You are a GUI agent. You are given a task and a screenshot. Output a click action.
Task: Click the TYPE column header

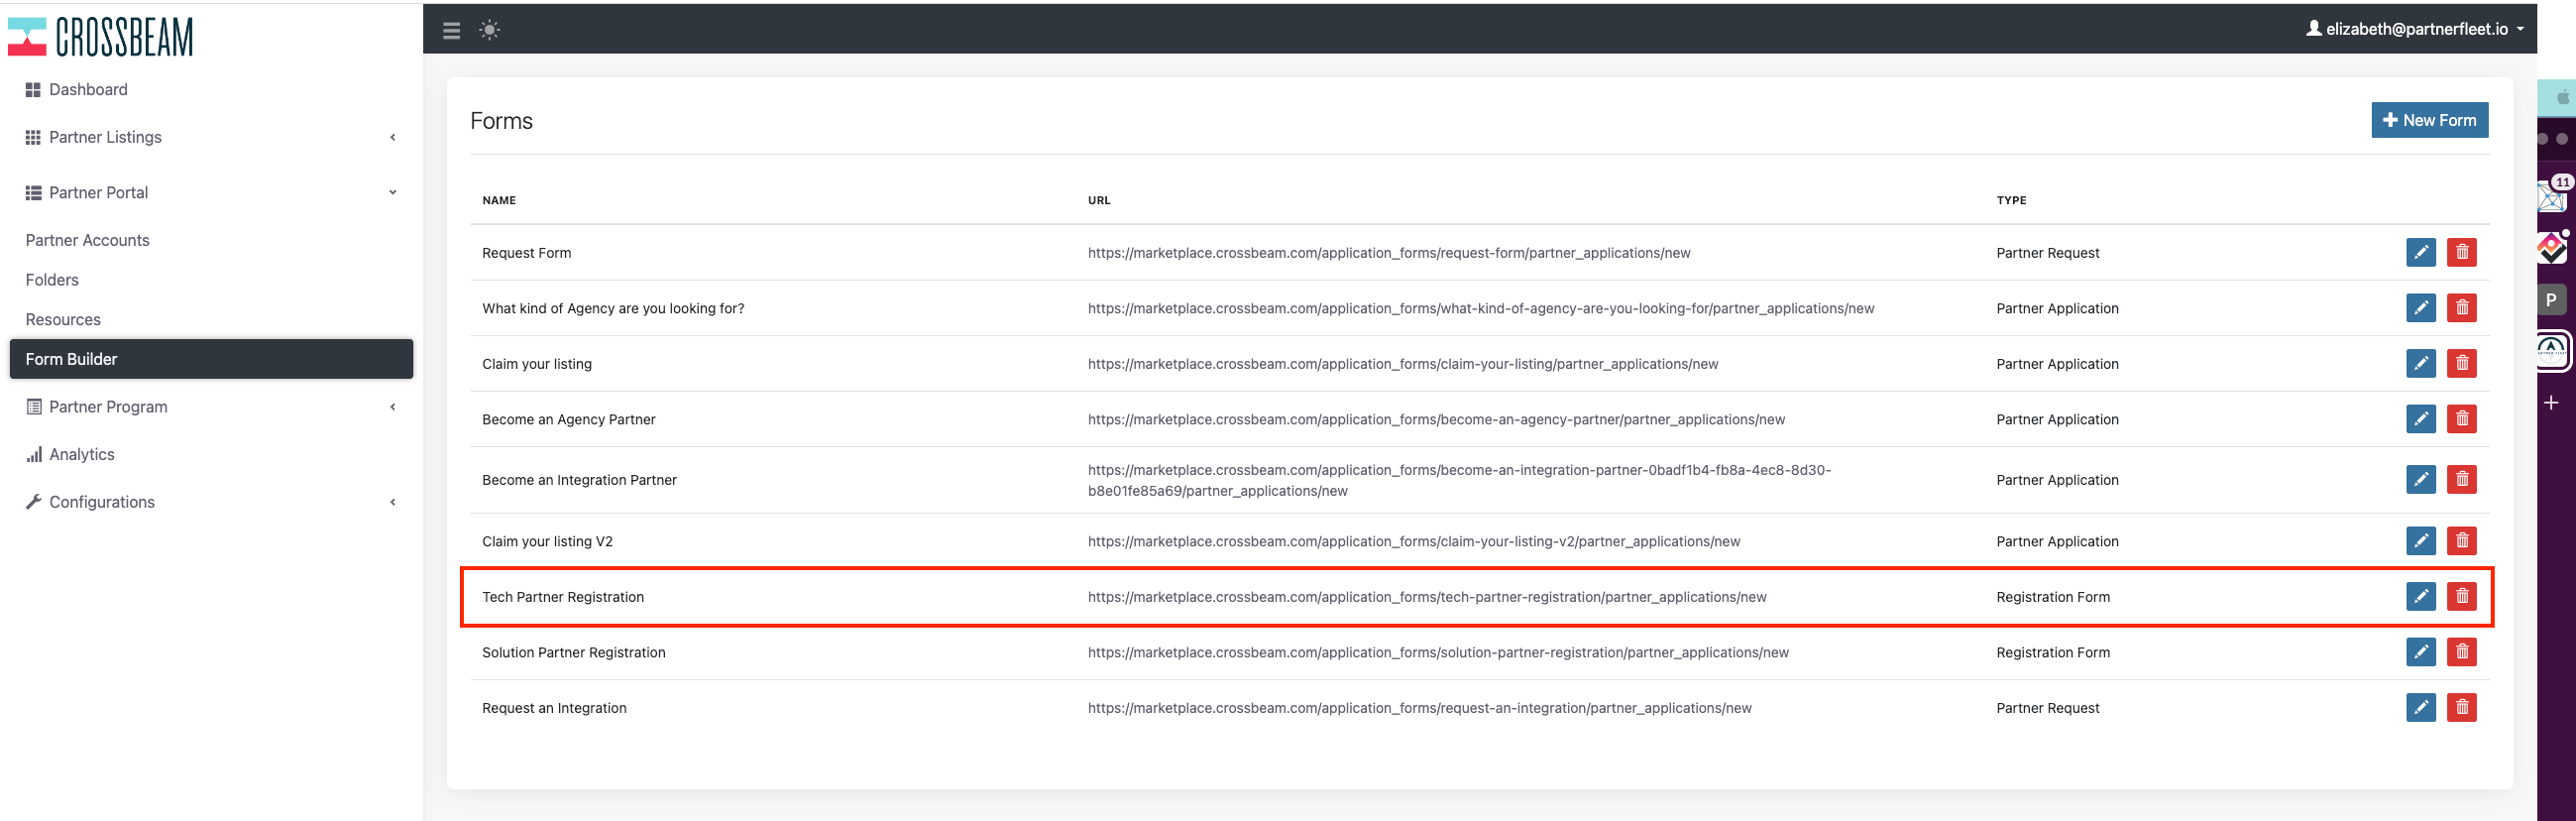pos(2011,200)
